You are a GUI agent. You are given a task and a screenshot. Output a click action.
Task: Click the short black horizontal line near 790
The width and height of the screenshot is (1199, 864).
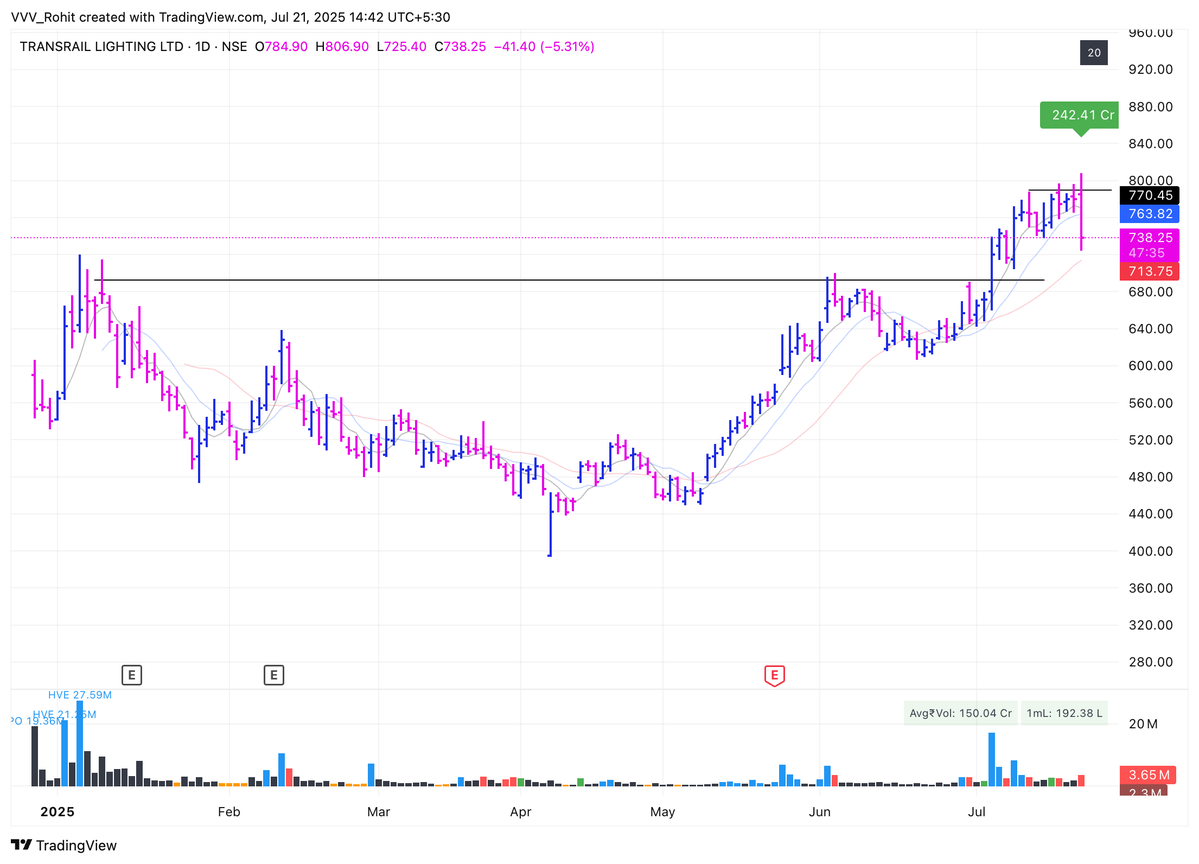coord(1070,190)
